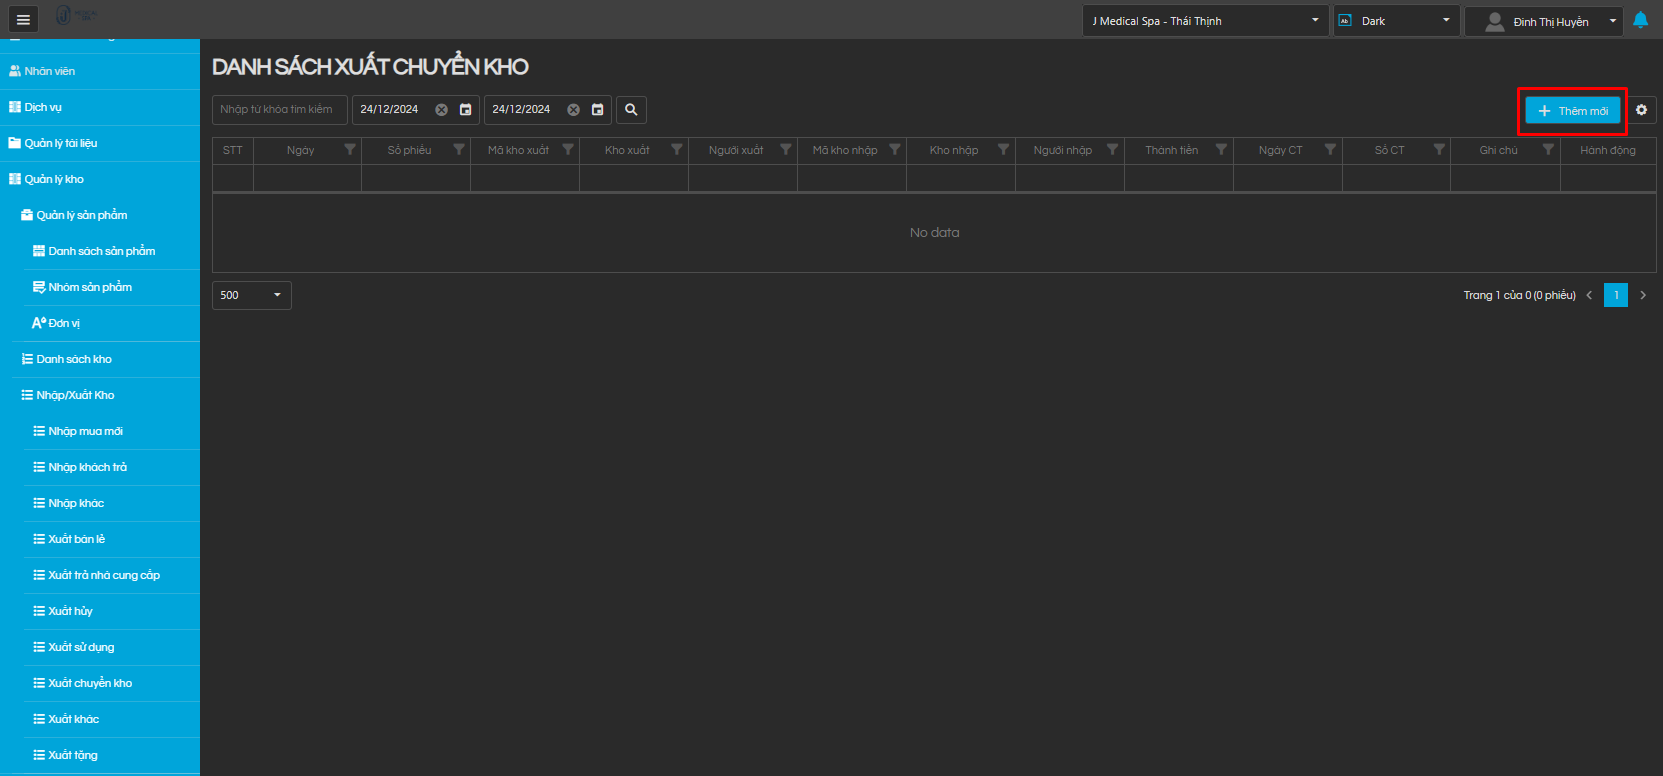Focus the keyword search input field

point(279,110)
